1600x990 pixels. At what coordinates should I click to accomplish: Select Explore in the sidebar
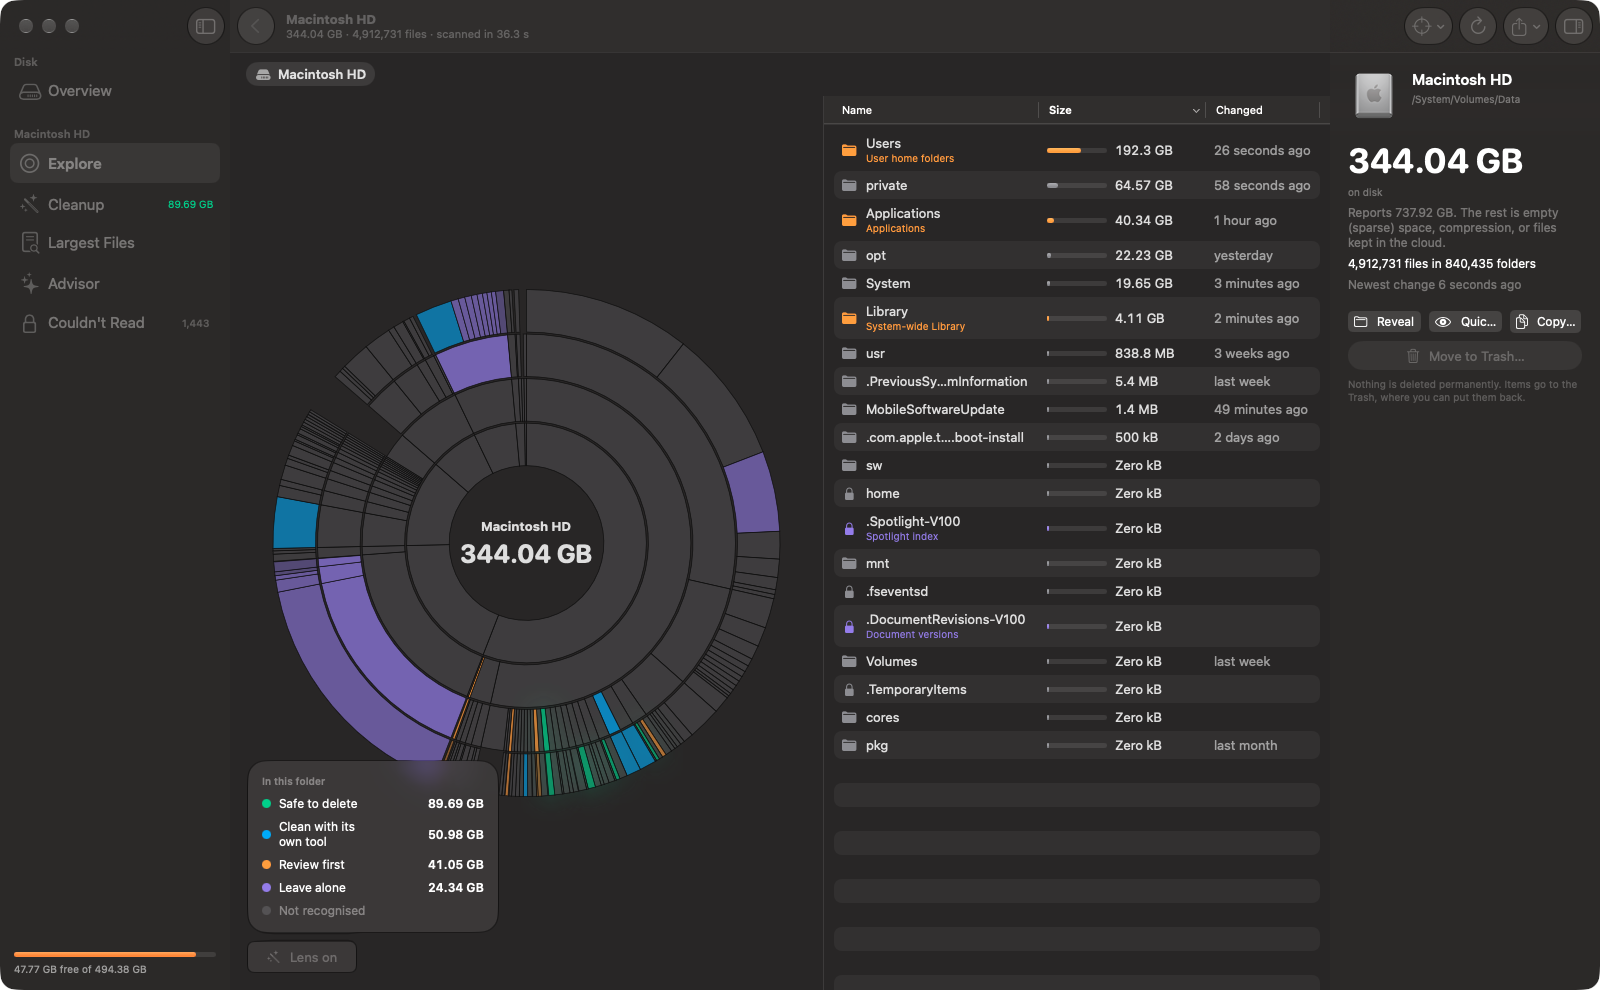point(115,163)
